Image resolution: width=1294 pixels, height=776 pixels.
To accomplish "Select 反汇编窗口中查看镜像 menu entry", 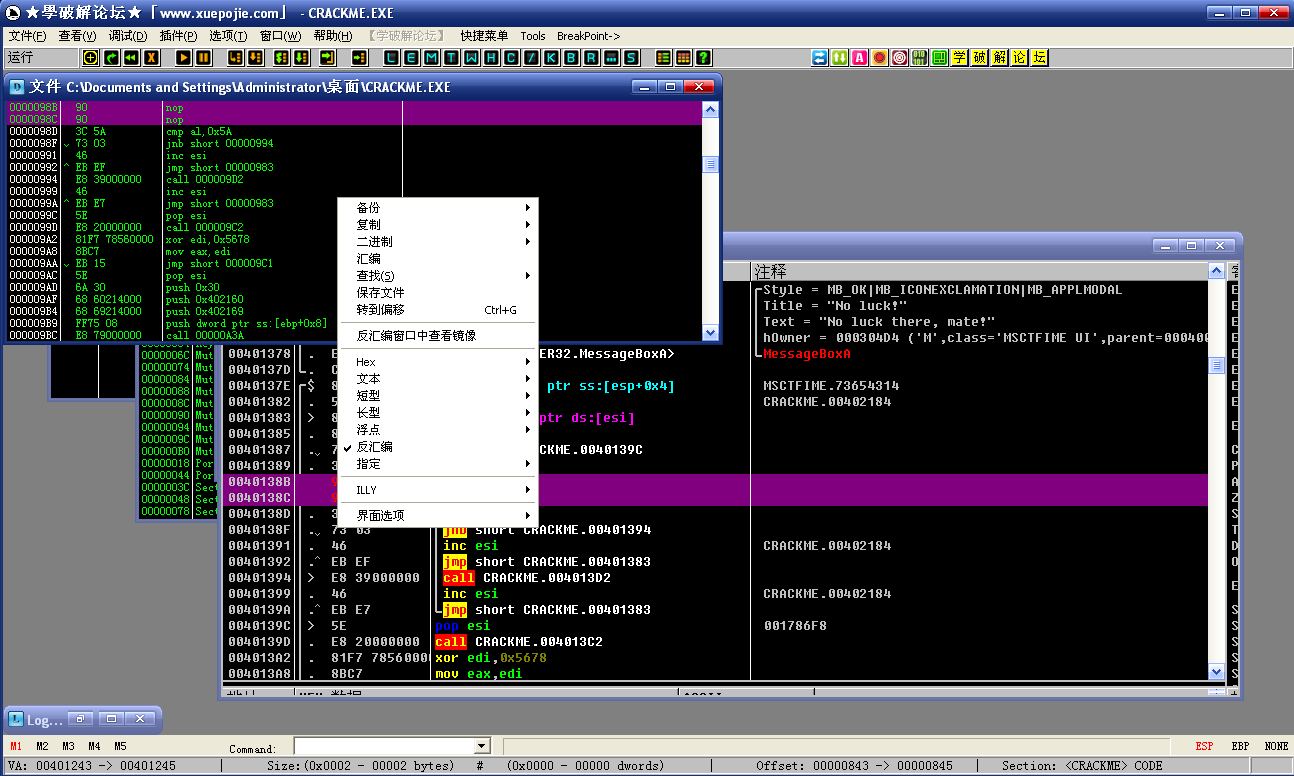I will (x=438, y=336).
